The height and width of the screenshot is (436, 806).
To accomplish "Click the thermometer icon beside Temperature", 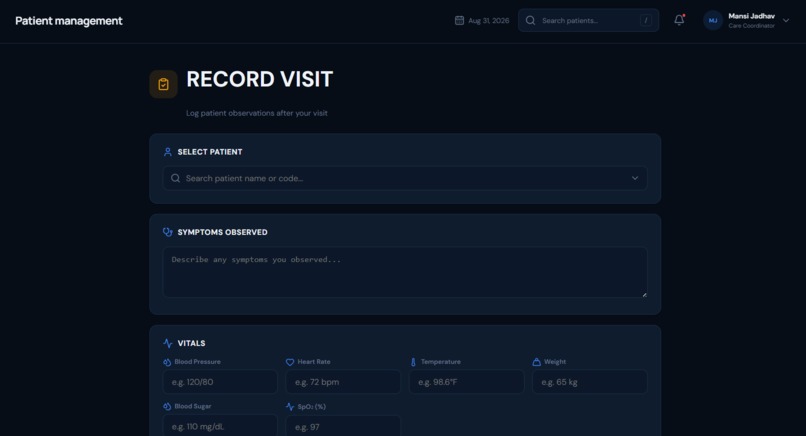I will pos(413,362).
